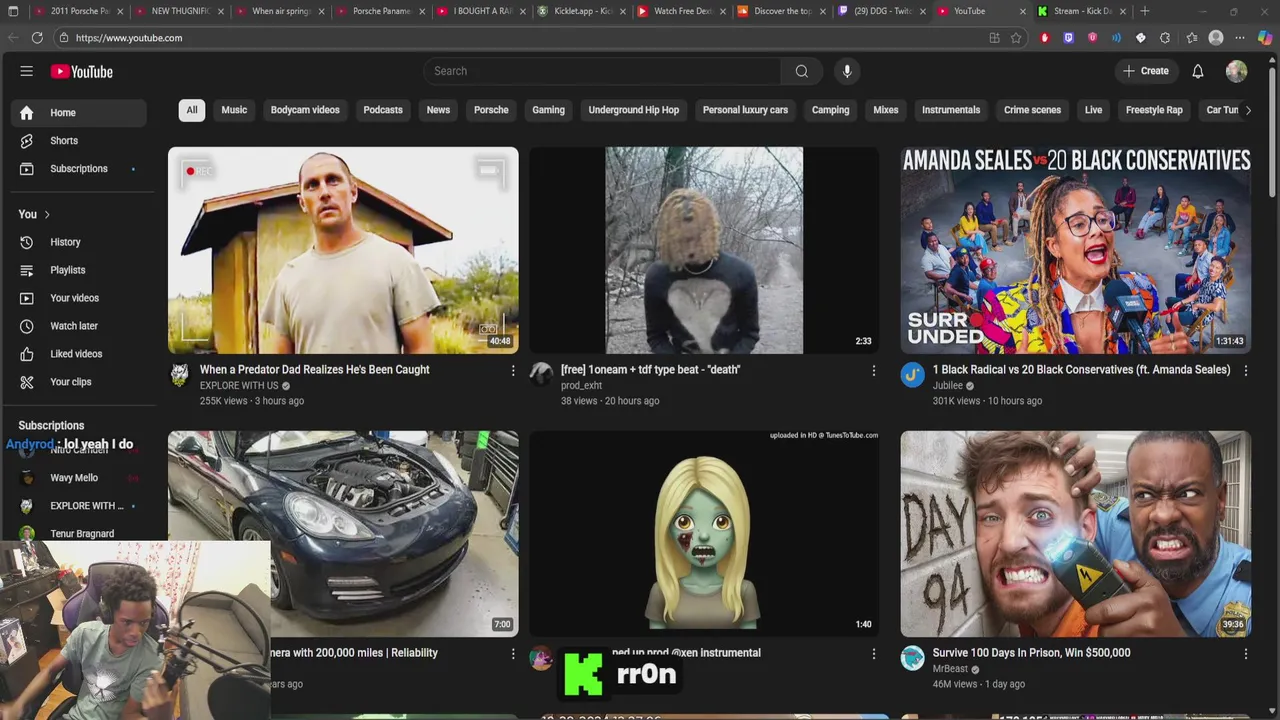Switch to the NEW THUGNIFIC browser tab

[x=180, y=11]
